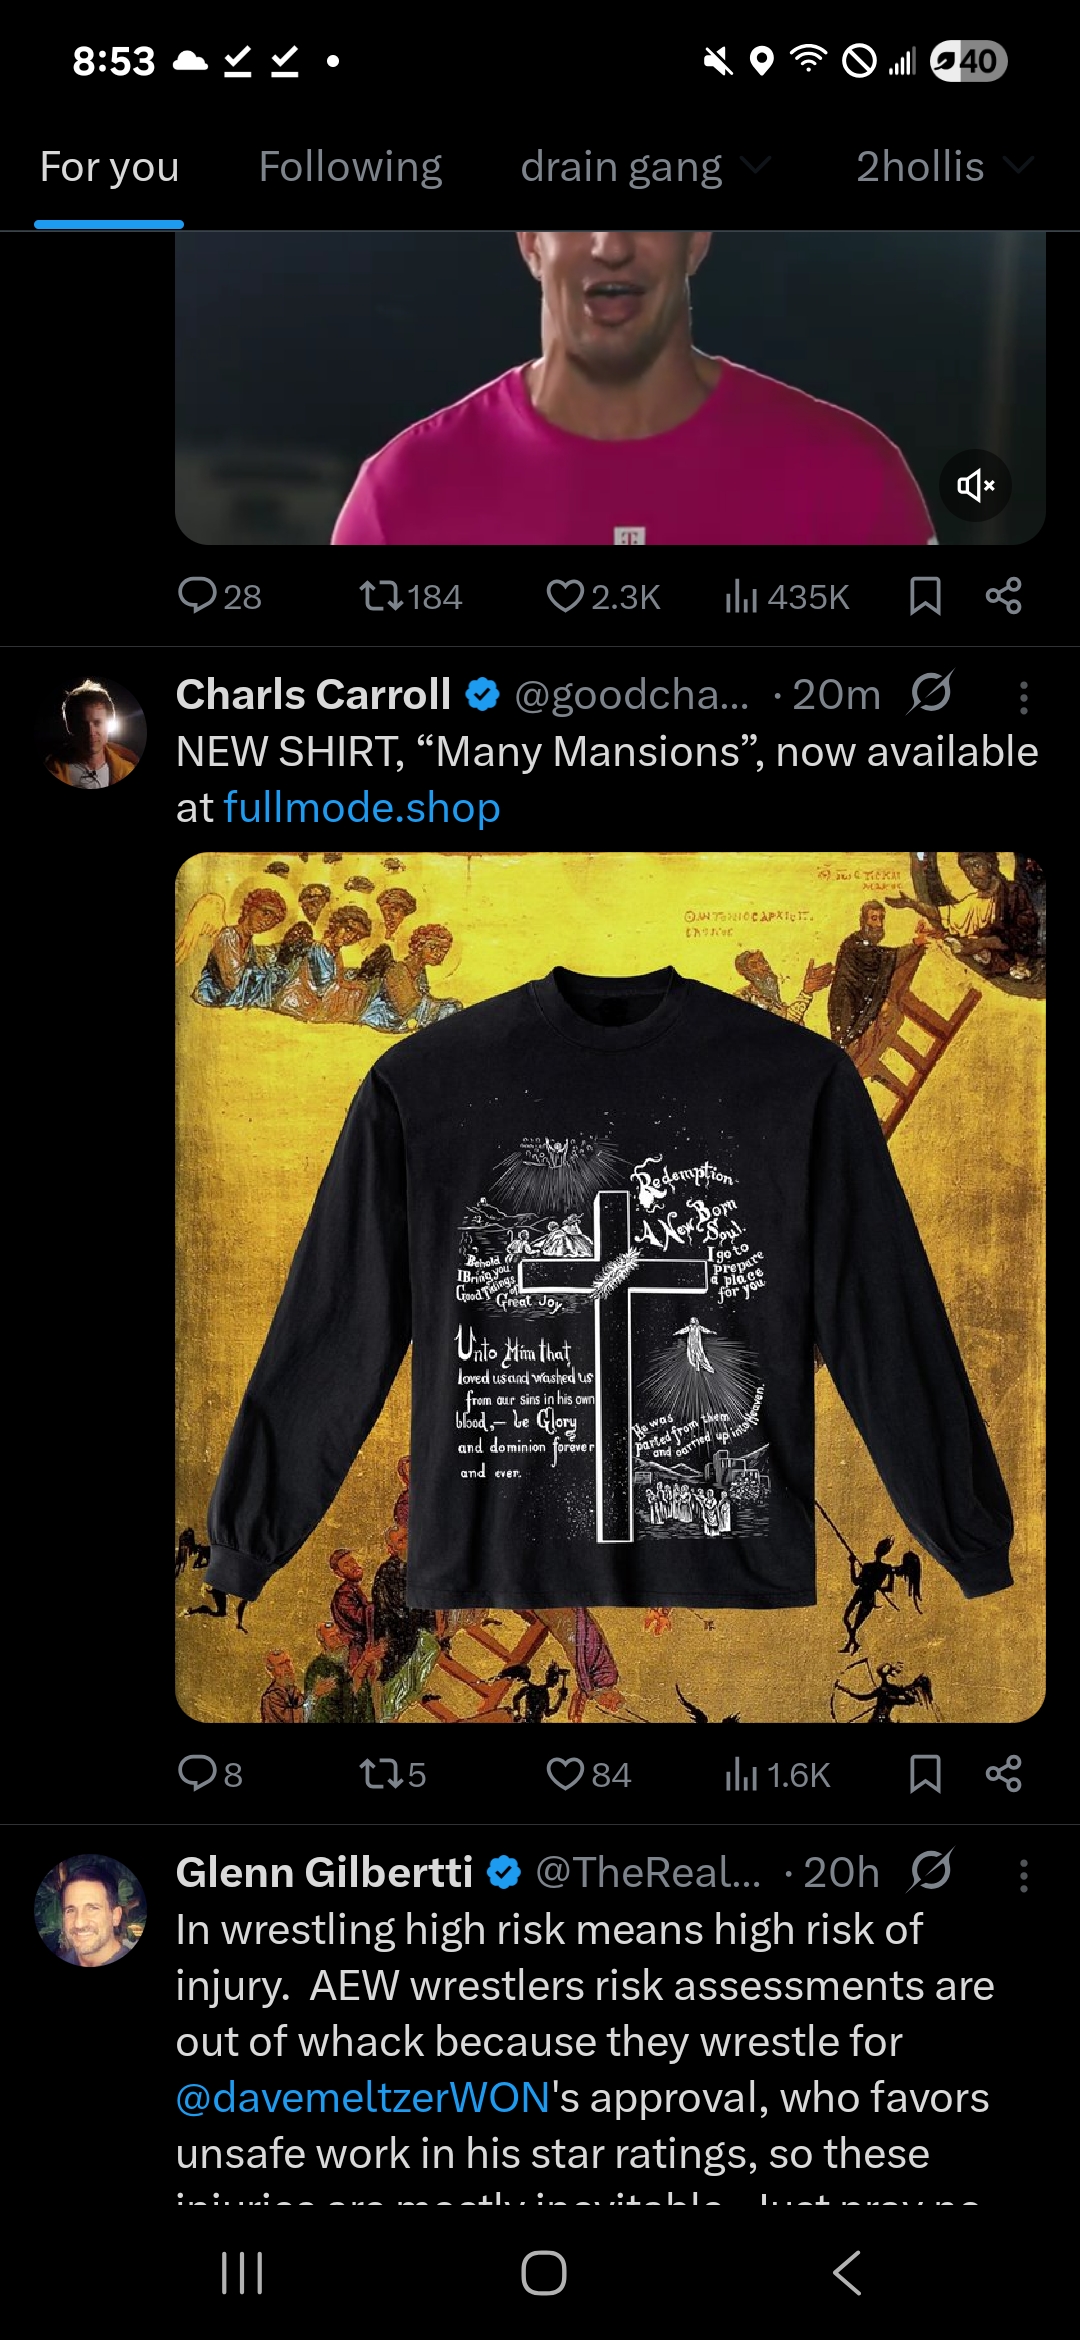Open the fullmode.shop link
This screenshot has width=1080, height=2340.
(x=362, y=807)
